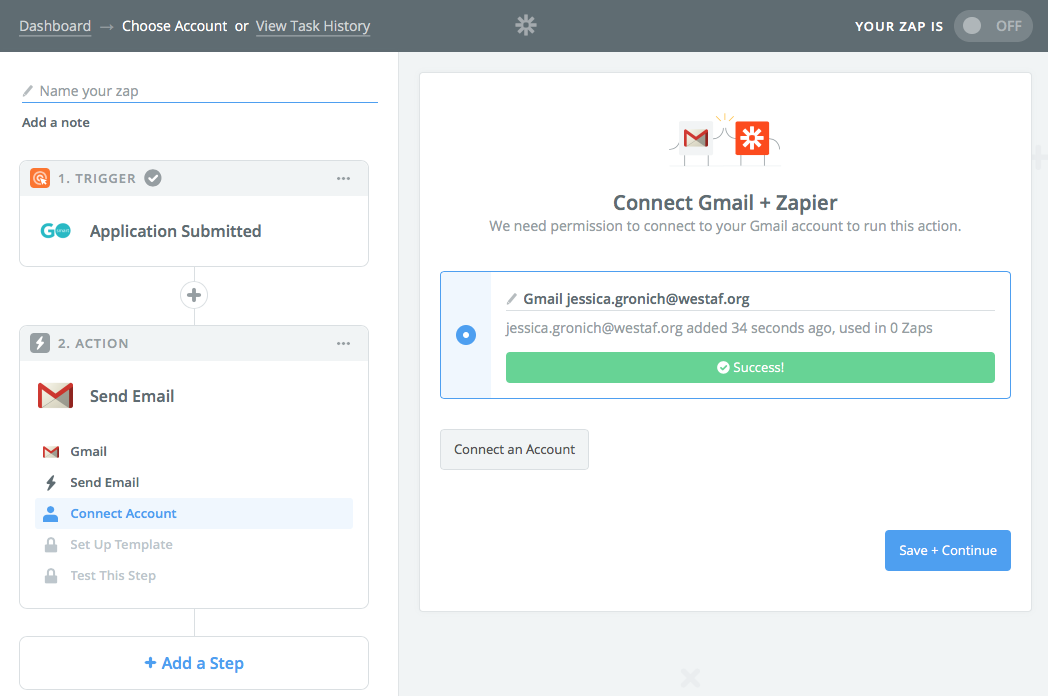Image resolution: width=1048 pixels, height=696 pixels.
Task: Click the orange Zapier logo in illustration
Action: pyautogui.click(x=752, y=138)
